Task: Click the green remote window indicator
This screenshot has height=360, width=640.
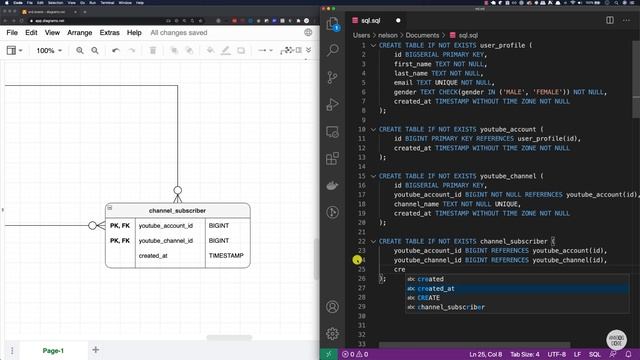Action: [329, 354]
